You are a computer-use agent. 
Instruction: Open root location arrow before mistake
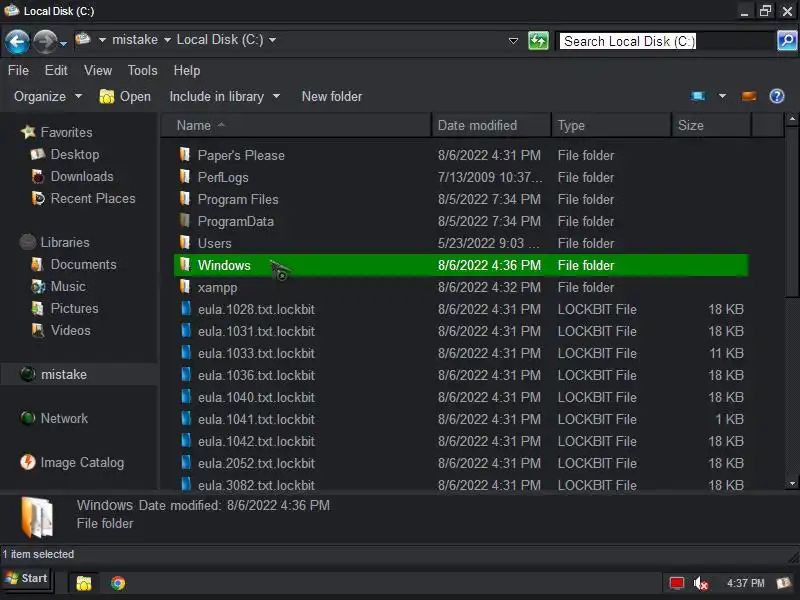pos(102,40)
